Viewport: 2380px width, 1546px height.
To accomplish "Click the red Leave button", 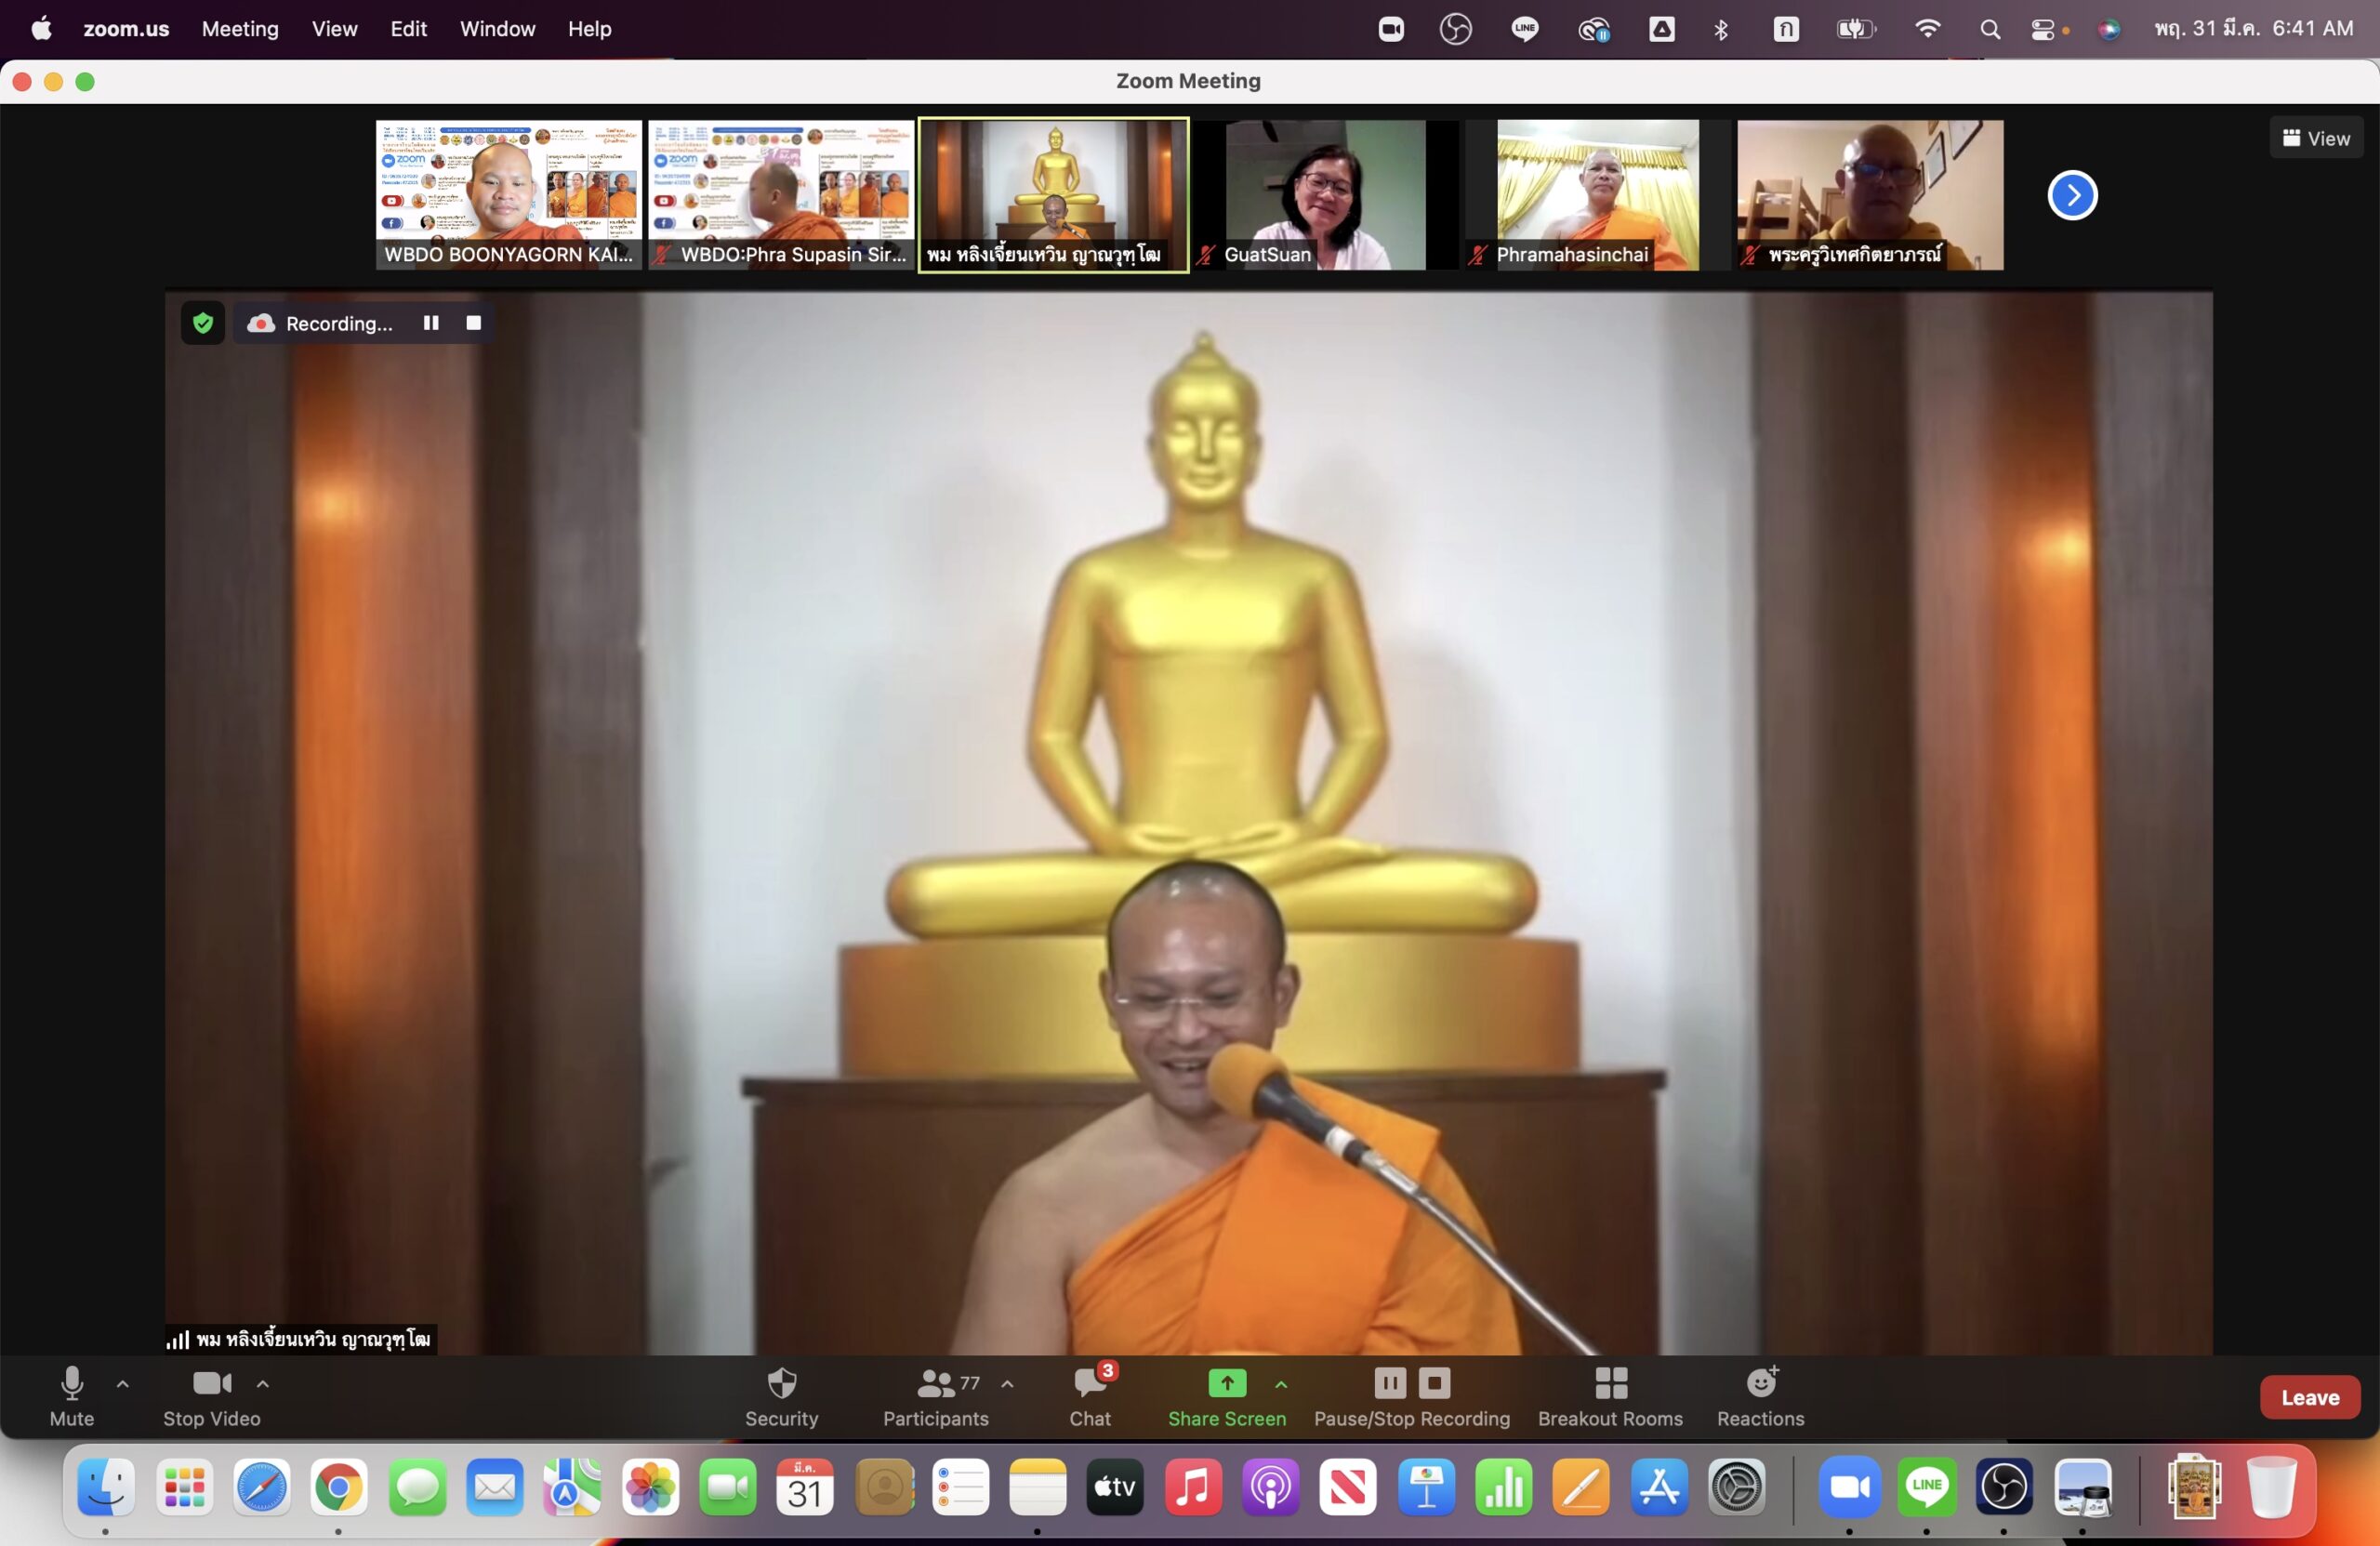I will (2309, 1397).
